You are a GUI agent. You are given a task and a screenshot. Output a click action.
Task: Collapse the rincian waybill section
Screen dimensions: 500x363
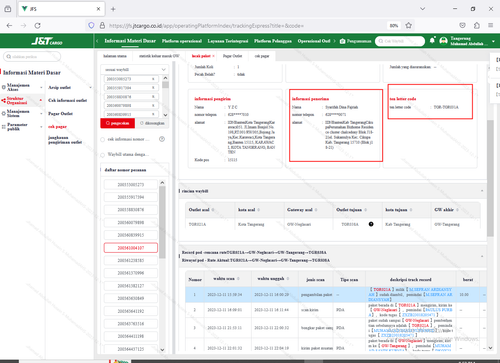click(482, 191)
